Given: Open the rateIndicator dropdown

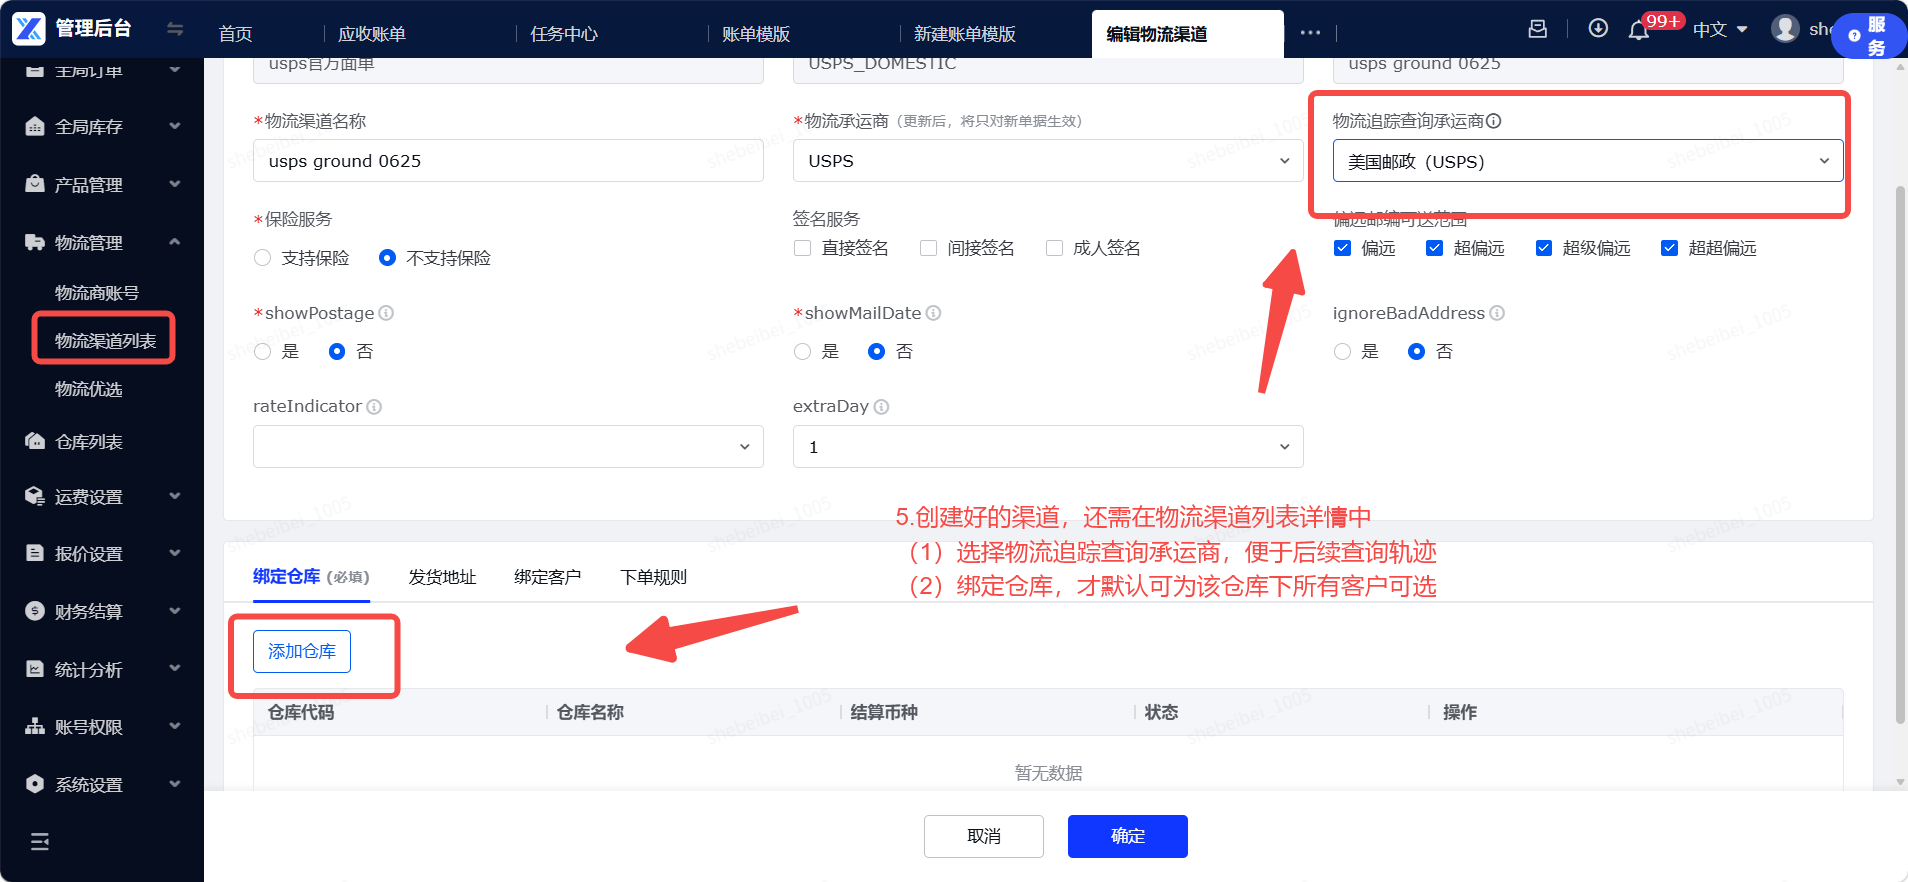Looking at the screenshot, I should pyautogui.click(x=508, y=447).
